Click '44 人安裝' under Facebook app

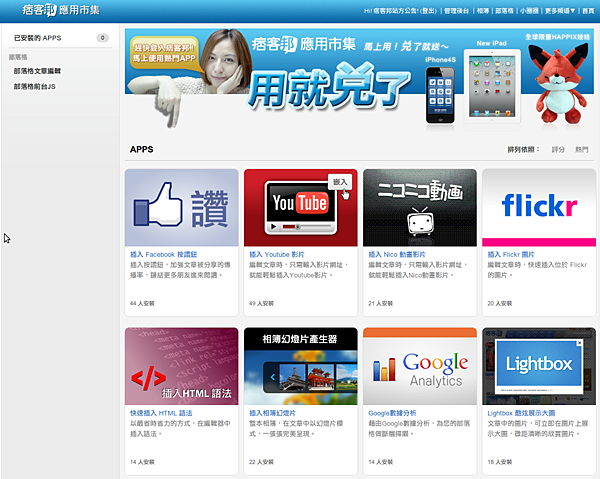(142, 303)
